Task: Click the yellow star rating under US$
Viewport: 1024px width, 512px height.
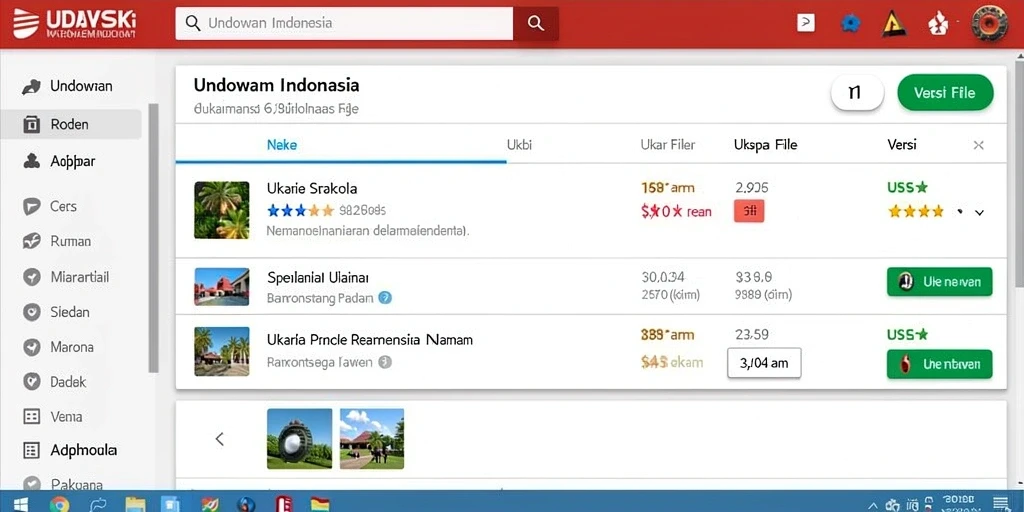Action: [x=916, y=212]
